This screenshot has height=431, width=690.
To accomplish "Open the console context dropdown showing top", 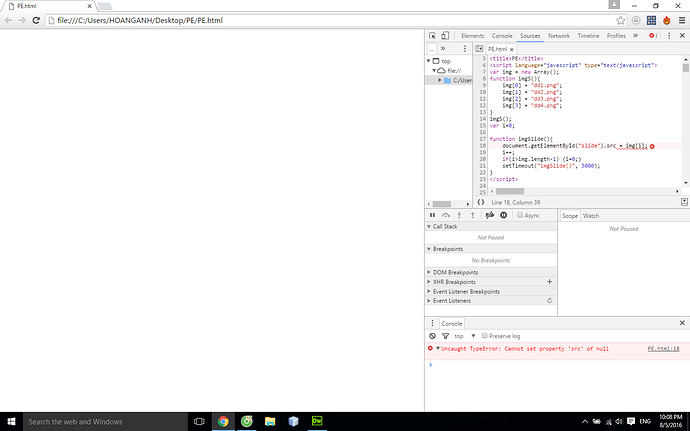I will pos(463,336).
